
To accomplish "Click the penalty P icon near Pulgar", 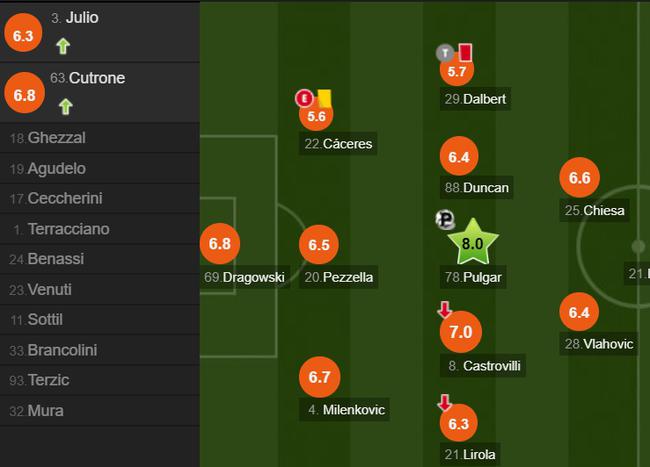I will click(445, 219).
